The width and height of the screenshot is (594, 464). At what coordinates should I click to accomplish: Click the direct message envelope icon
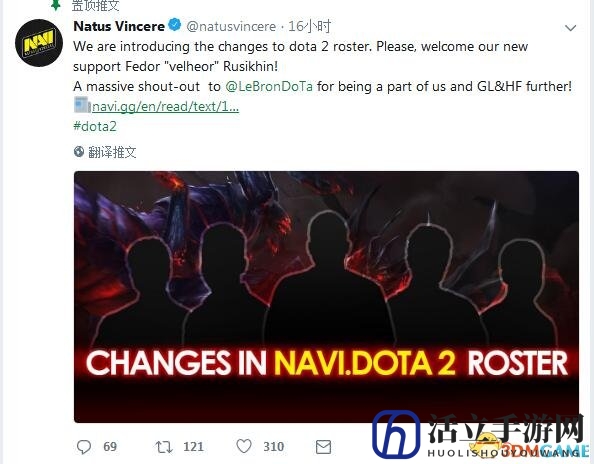(323, 447)
